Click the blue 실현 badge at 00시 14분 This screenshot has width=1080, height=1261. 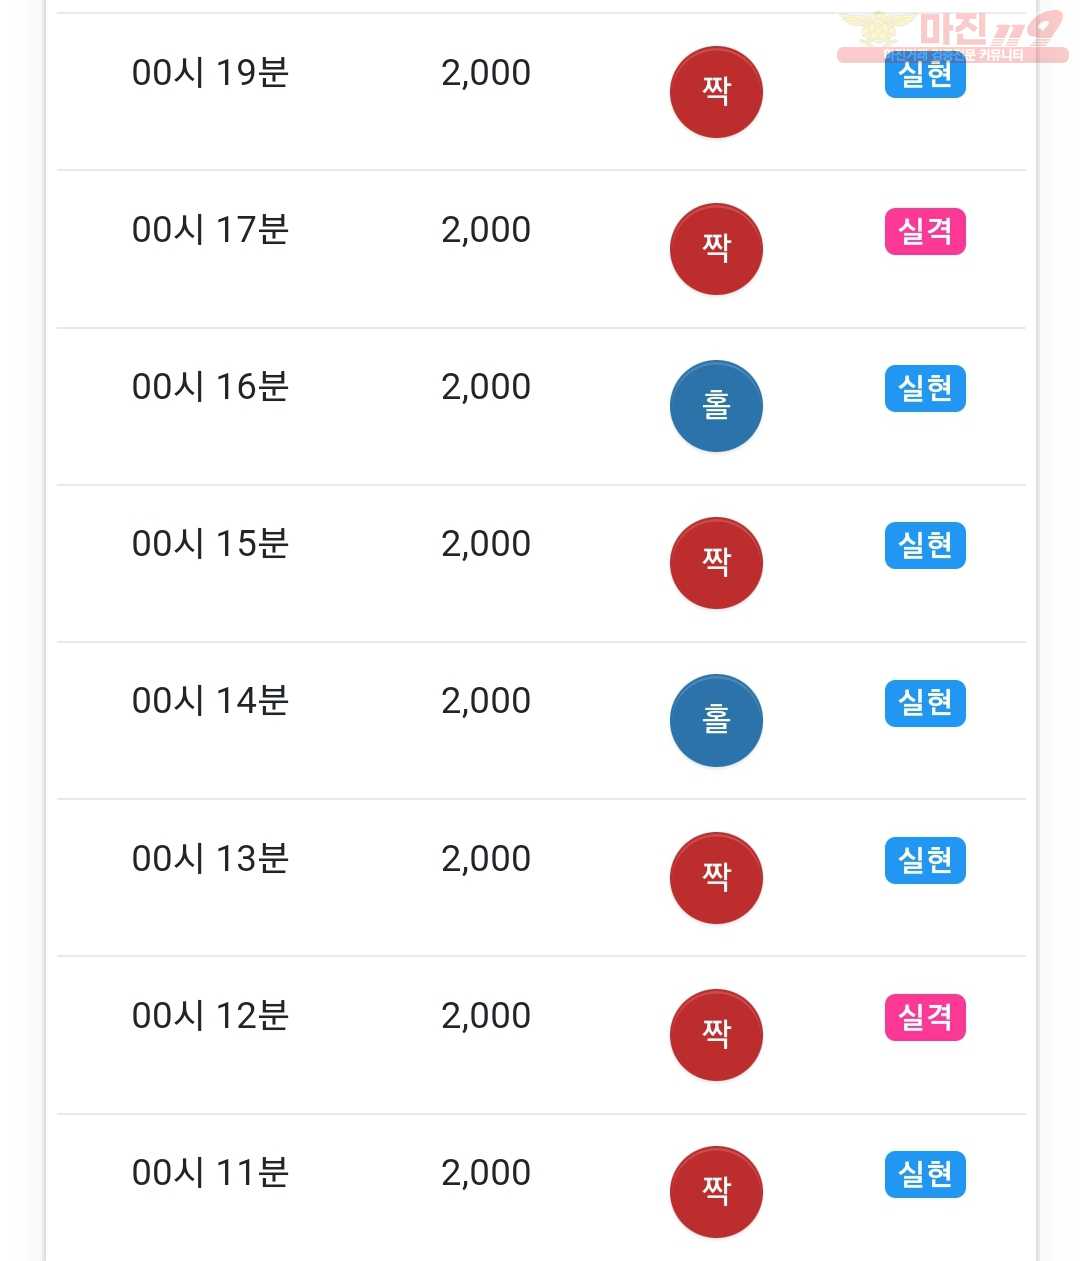coord(925,702)
